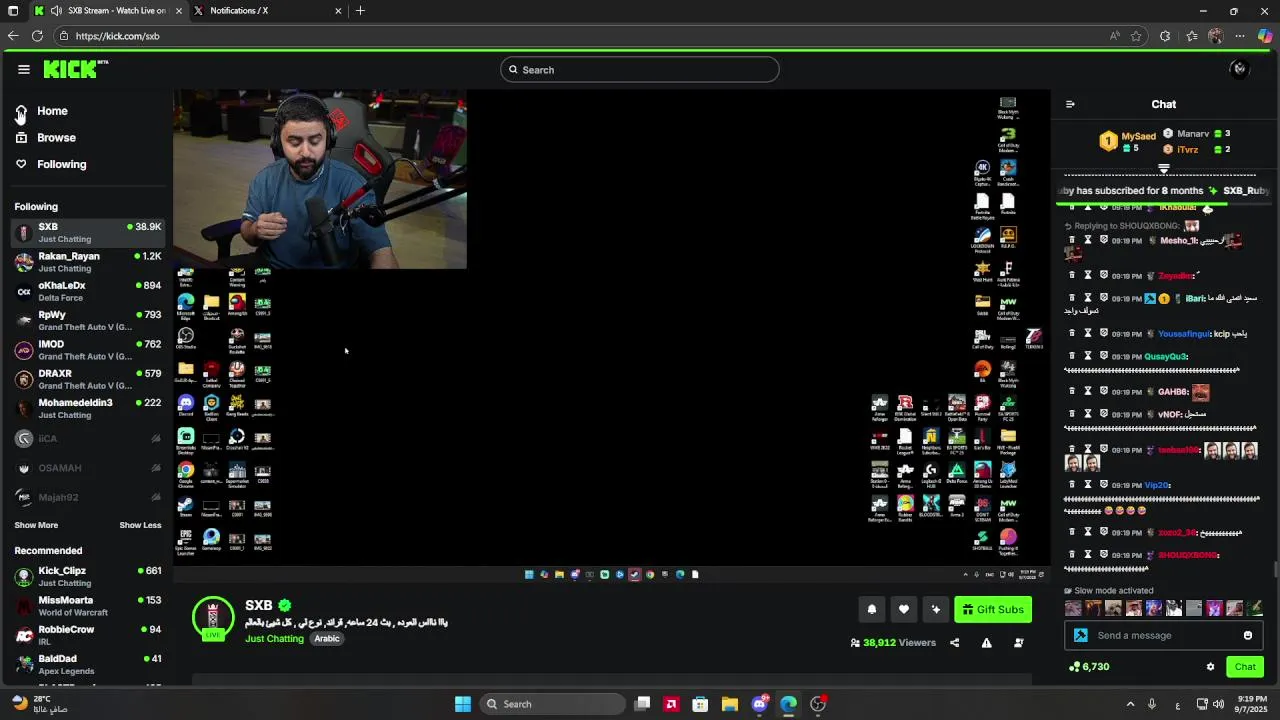
Task: Focus the Kick search field
Action: [640, 70]
